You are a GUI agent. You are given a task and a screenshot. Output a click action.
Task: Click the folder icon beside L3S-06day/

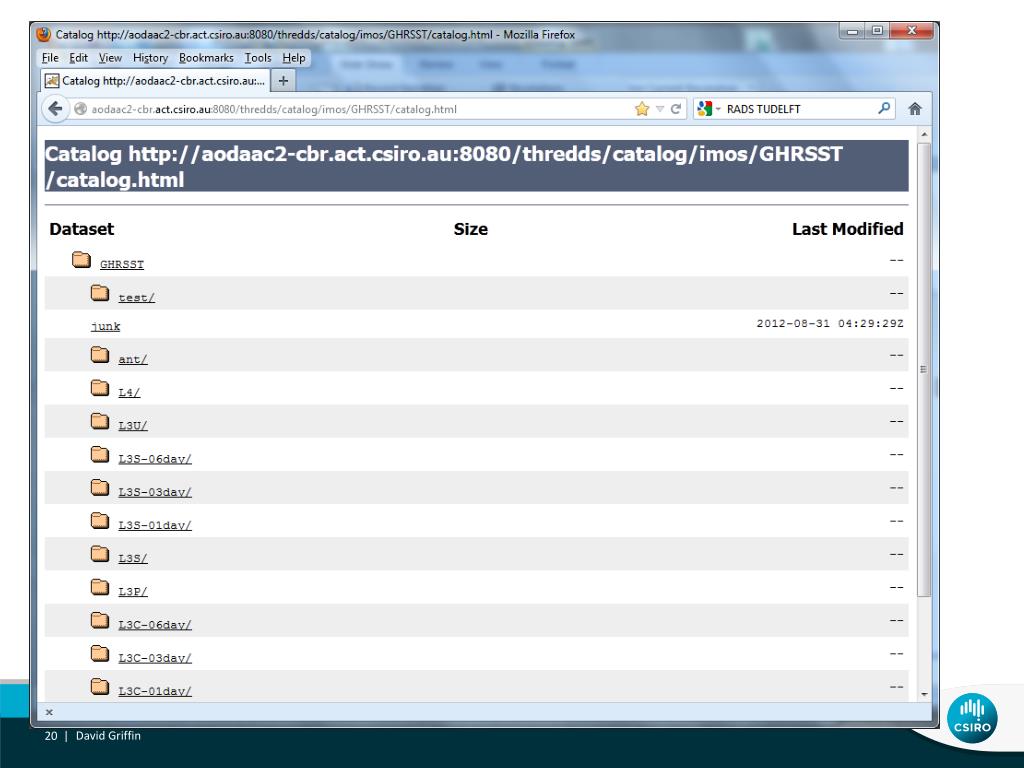tap(100, 454)
